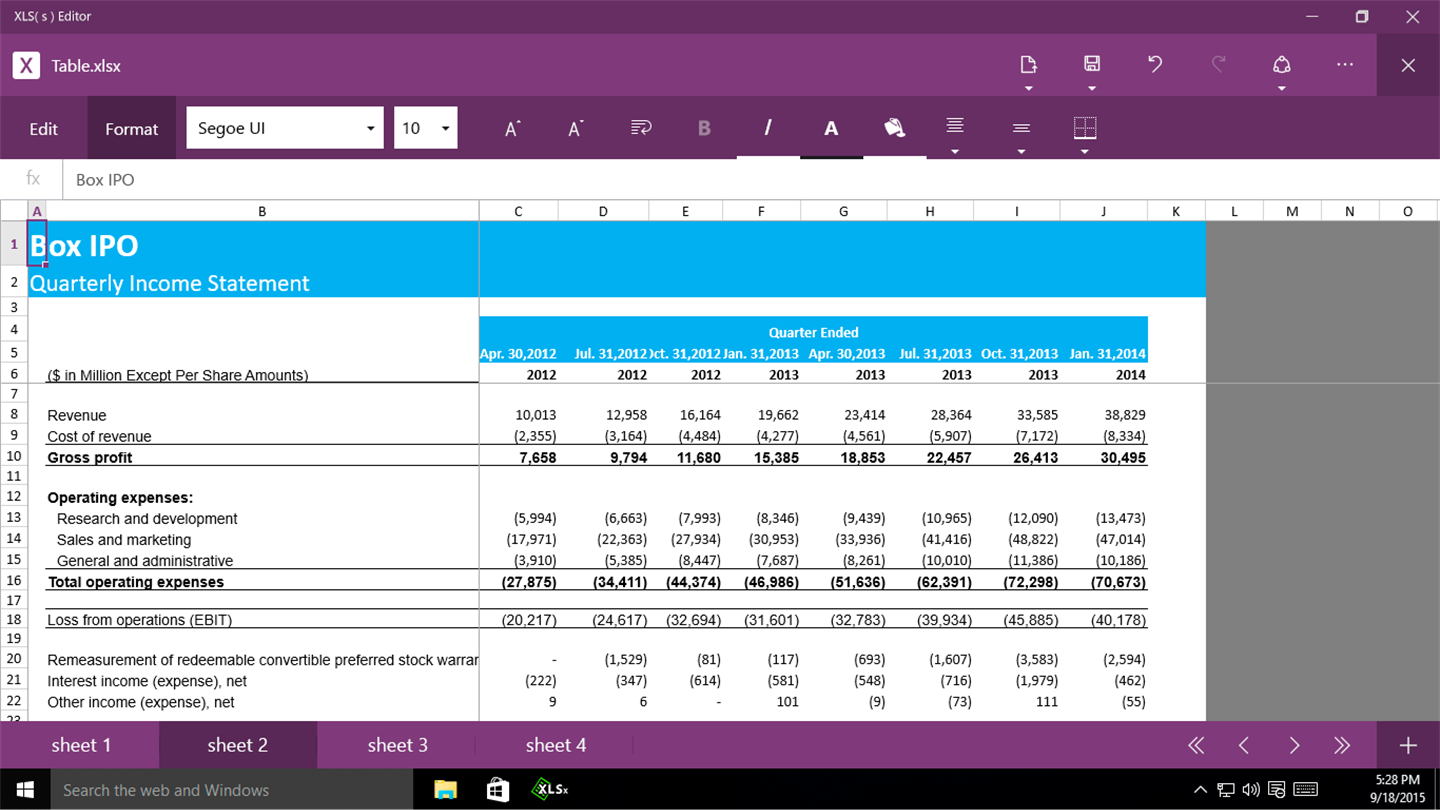Open File Explorer from the taskbar
Viewport: 1440px width, 810px height.
[x=446, y=790]
